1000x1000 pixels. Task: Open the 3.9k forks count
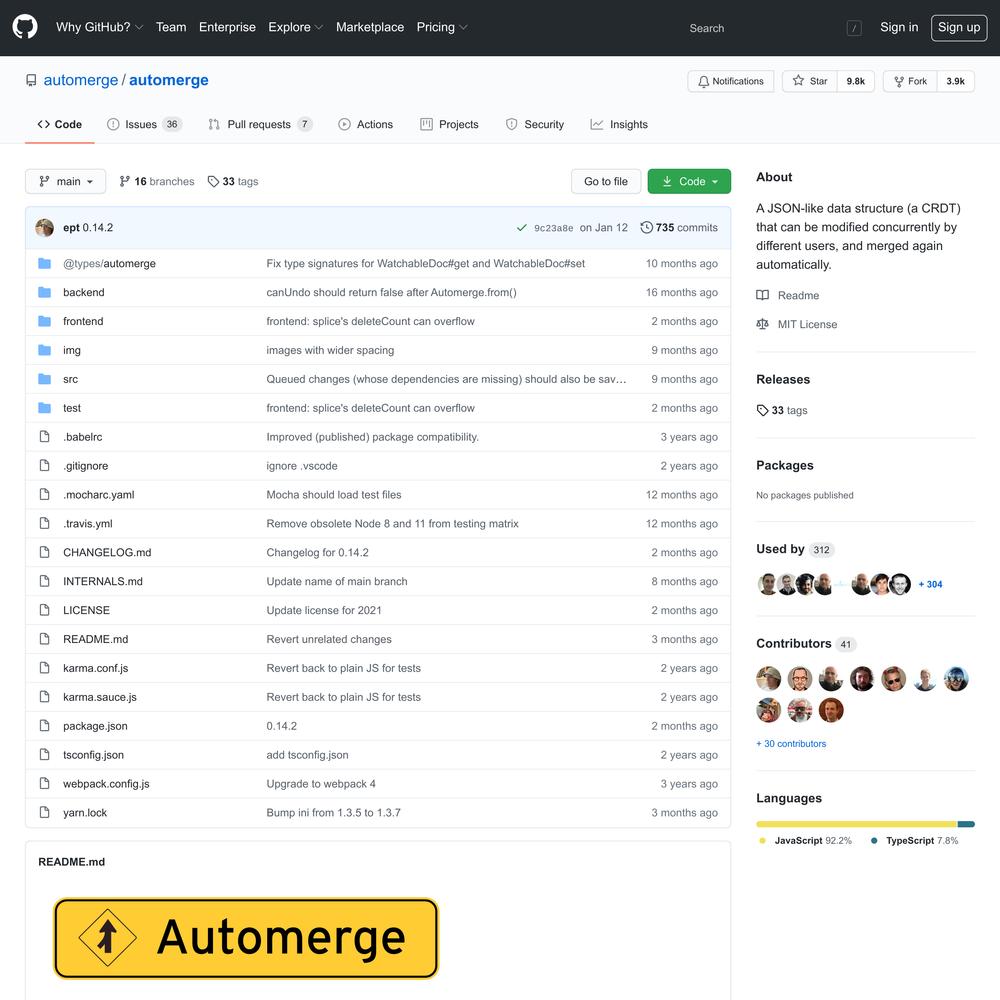955,81
